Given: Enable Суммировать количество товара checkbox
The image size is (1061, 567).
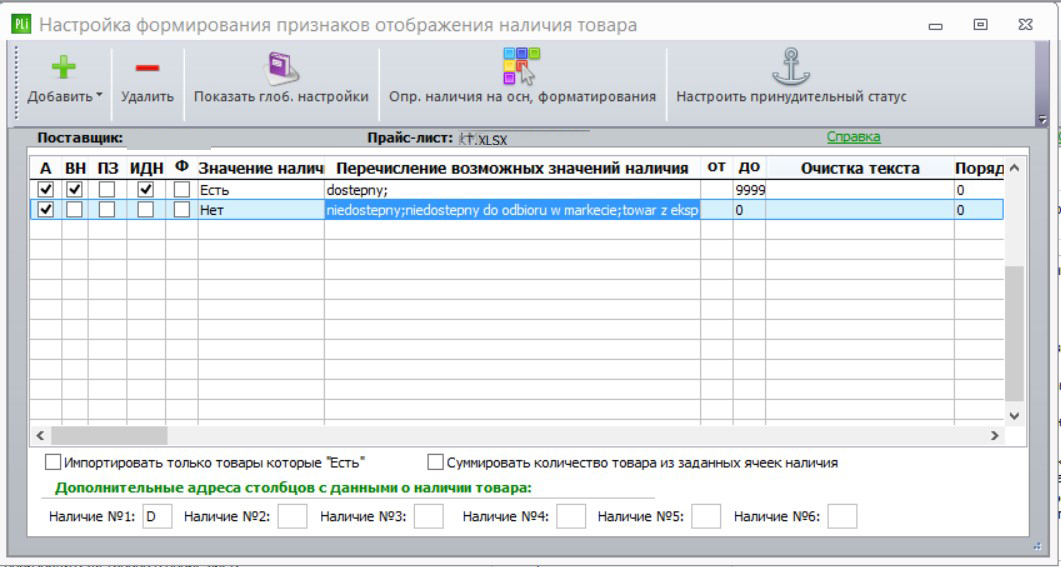Looking at the screenshot, I should (435, 463).
